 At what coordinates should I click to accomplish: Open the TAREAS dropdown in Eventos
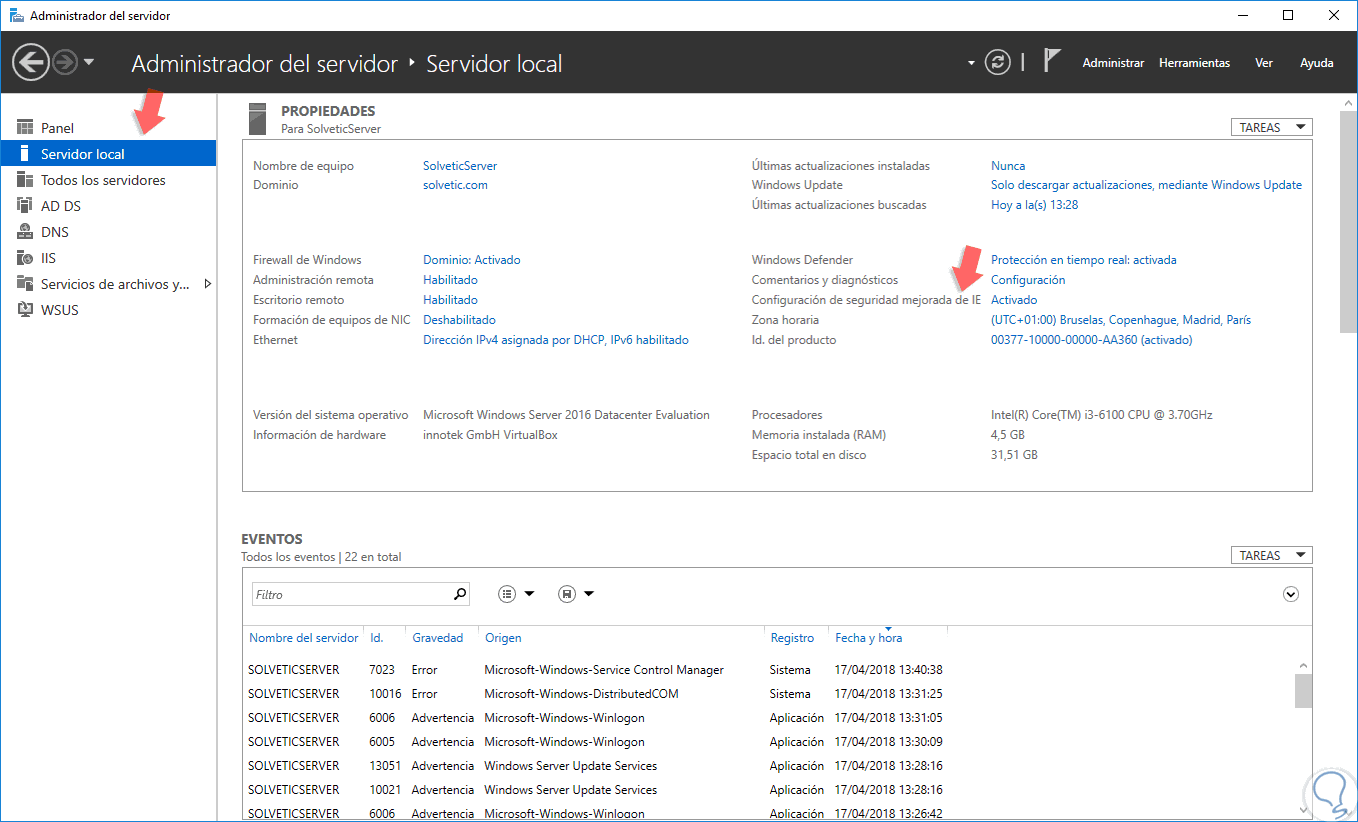1272,555
